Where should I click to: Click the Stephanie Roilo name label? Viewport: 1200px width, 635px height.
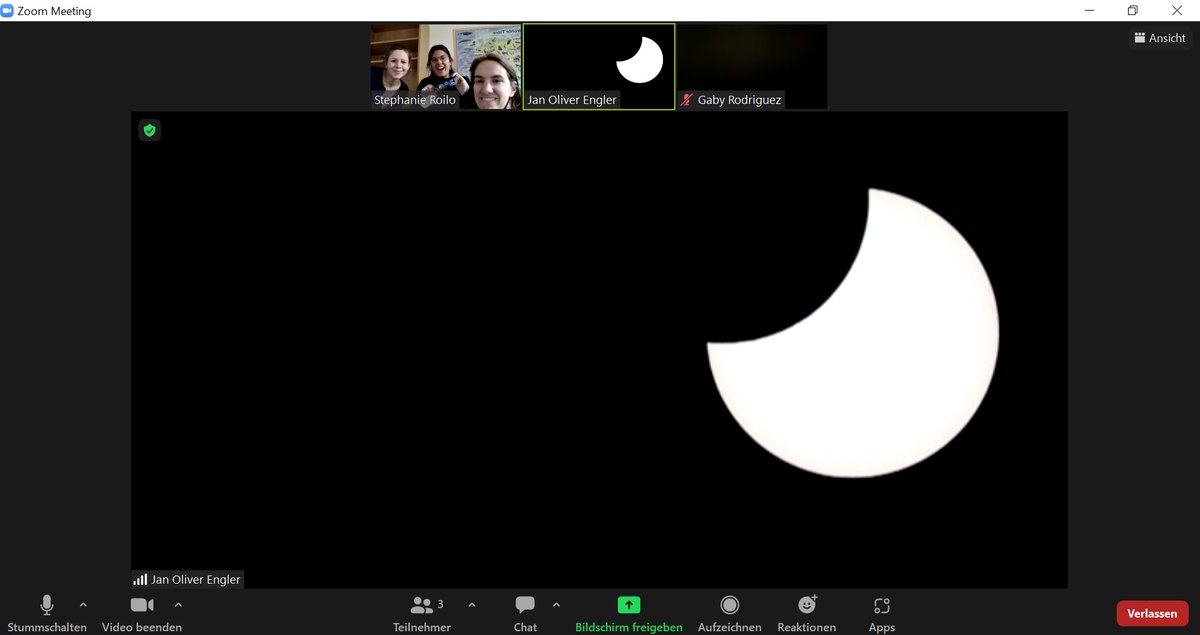[x=415, y=100]
